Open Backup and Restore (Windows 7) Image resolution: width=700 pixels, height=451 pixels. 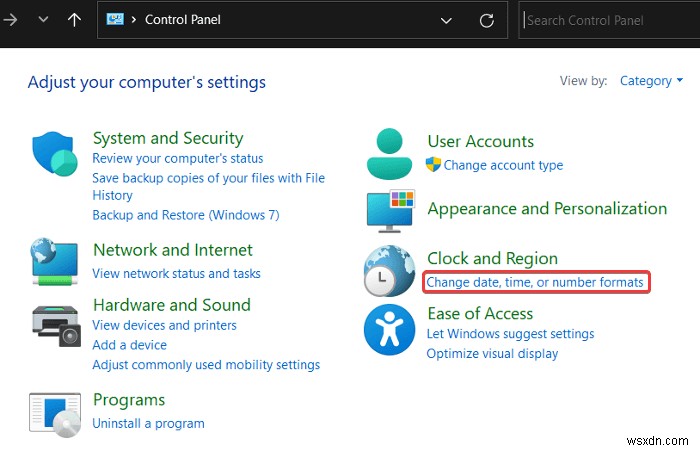(185, 215)
